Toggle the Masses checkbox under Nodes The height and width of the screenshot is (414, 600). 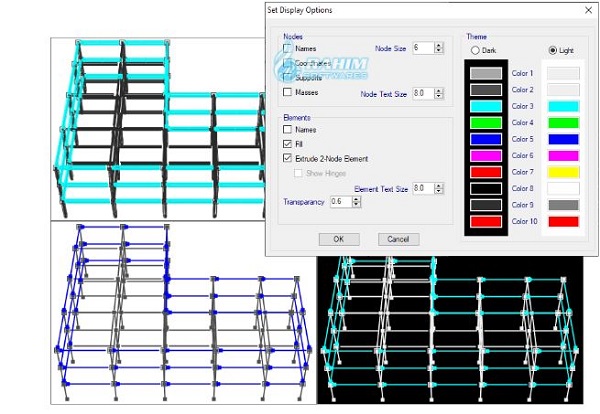(288, 93)
